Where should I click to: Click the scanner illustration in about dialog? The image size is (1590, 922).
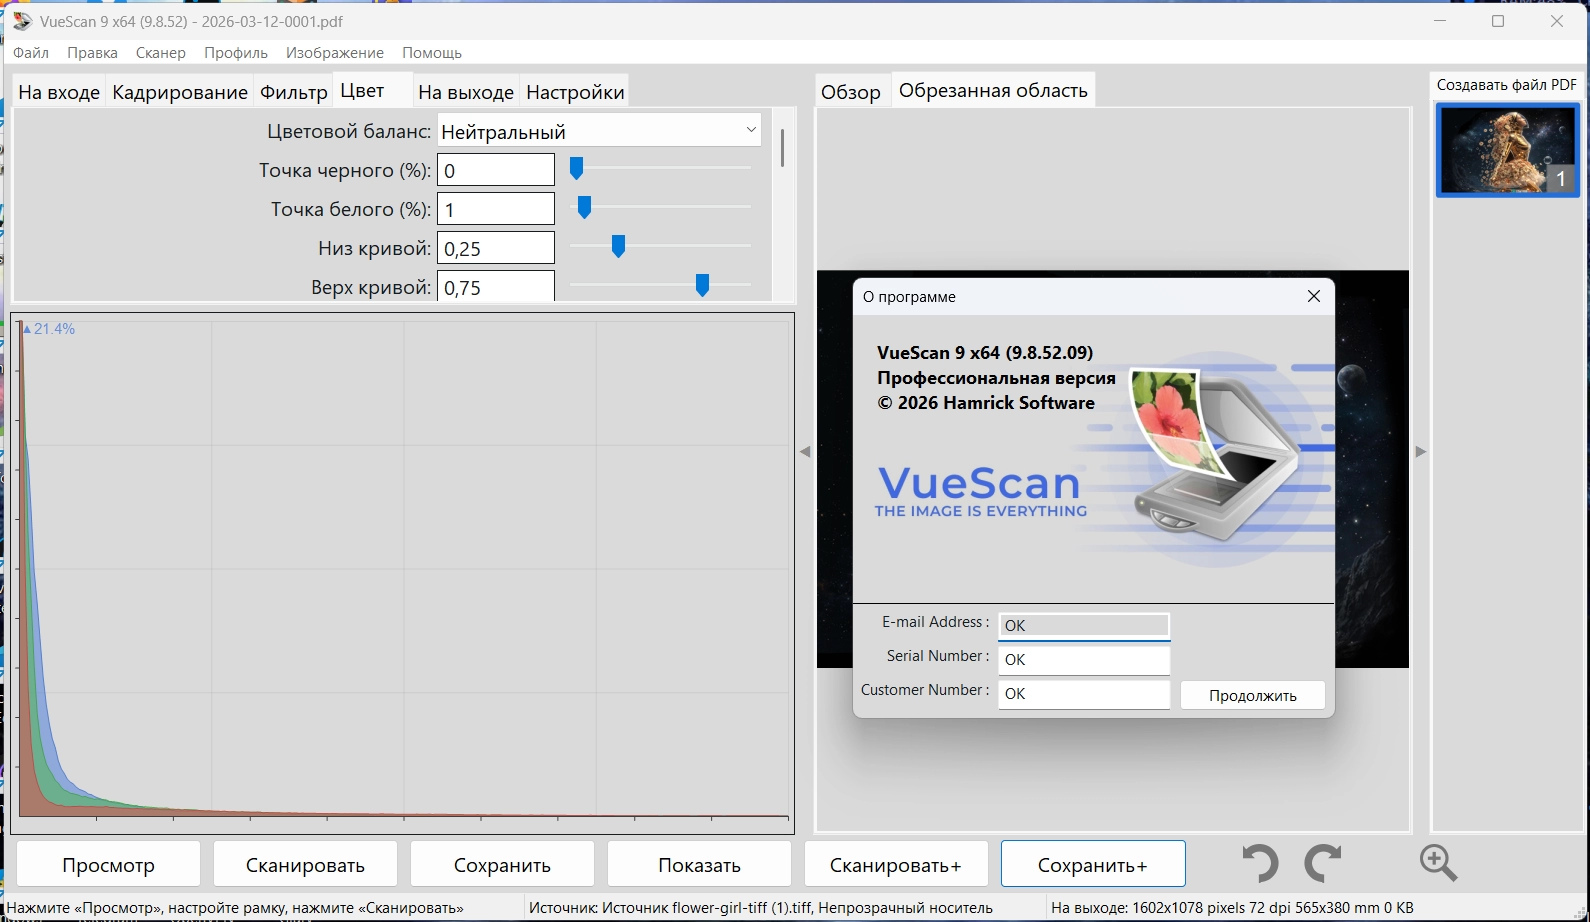pos(1215,457)
